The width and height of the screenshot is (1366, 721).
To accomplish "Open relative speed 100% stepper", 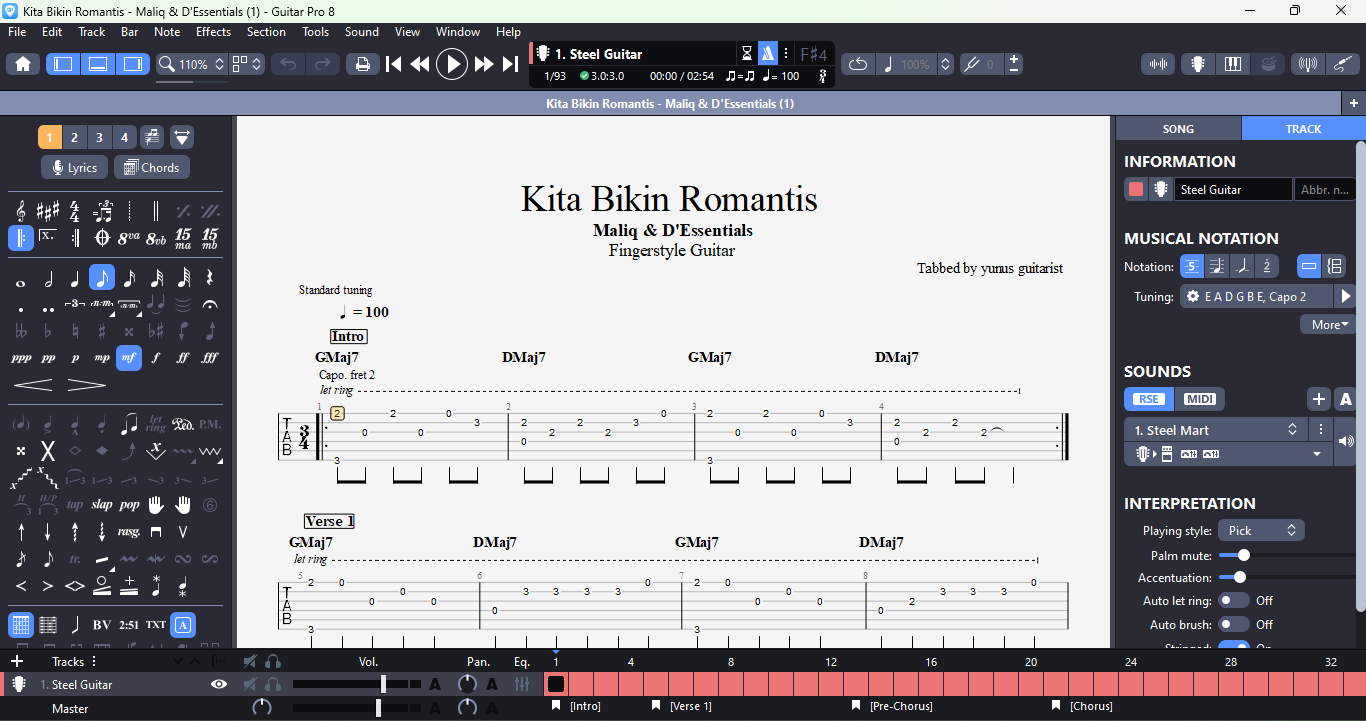I will [x=946, y=64].
